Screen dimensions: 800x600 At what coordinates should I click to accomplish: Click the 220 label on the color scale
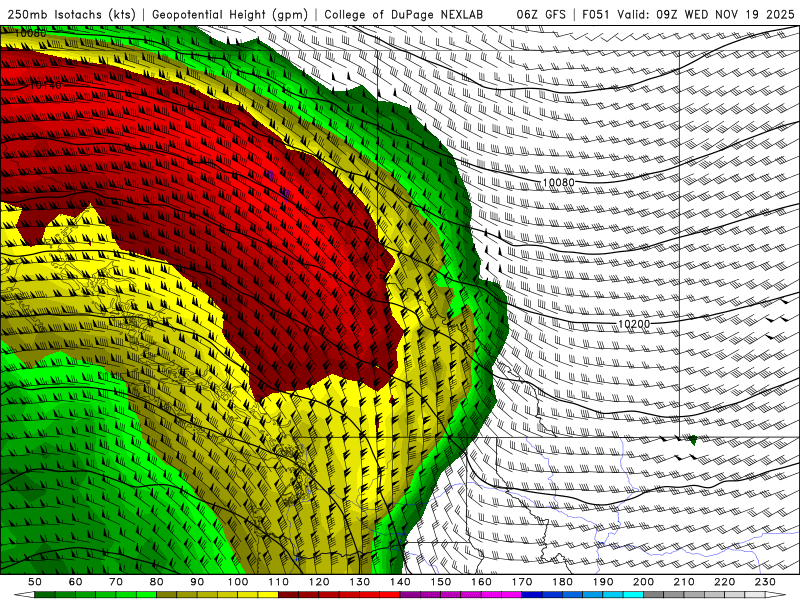[724, 582]
